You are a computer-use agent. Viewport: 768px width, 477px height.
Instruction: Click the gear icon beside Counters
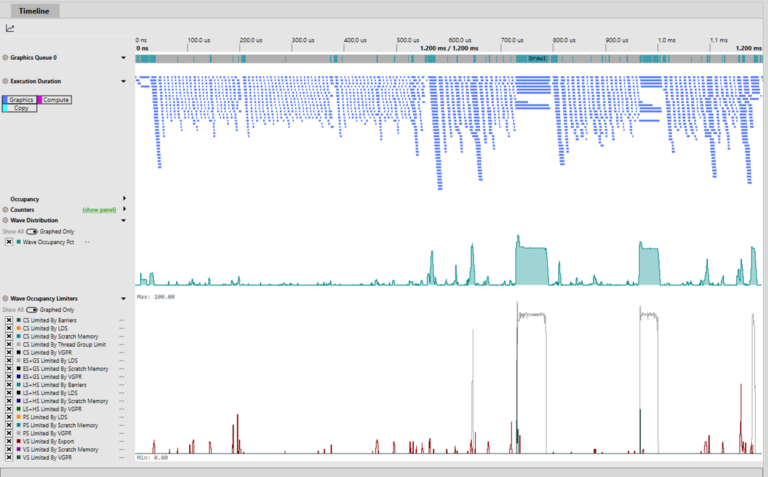click(5, 210)
